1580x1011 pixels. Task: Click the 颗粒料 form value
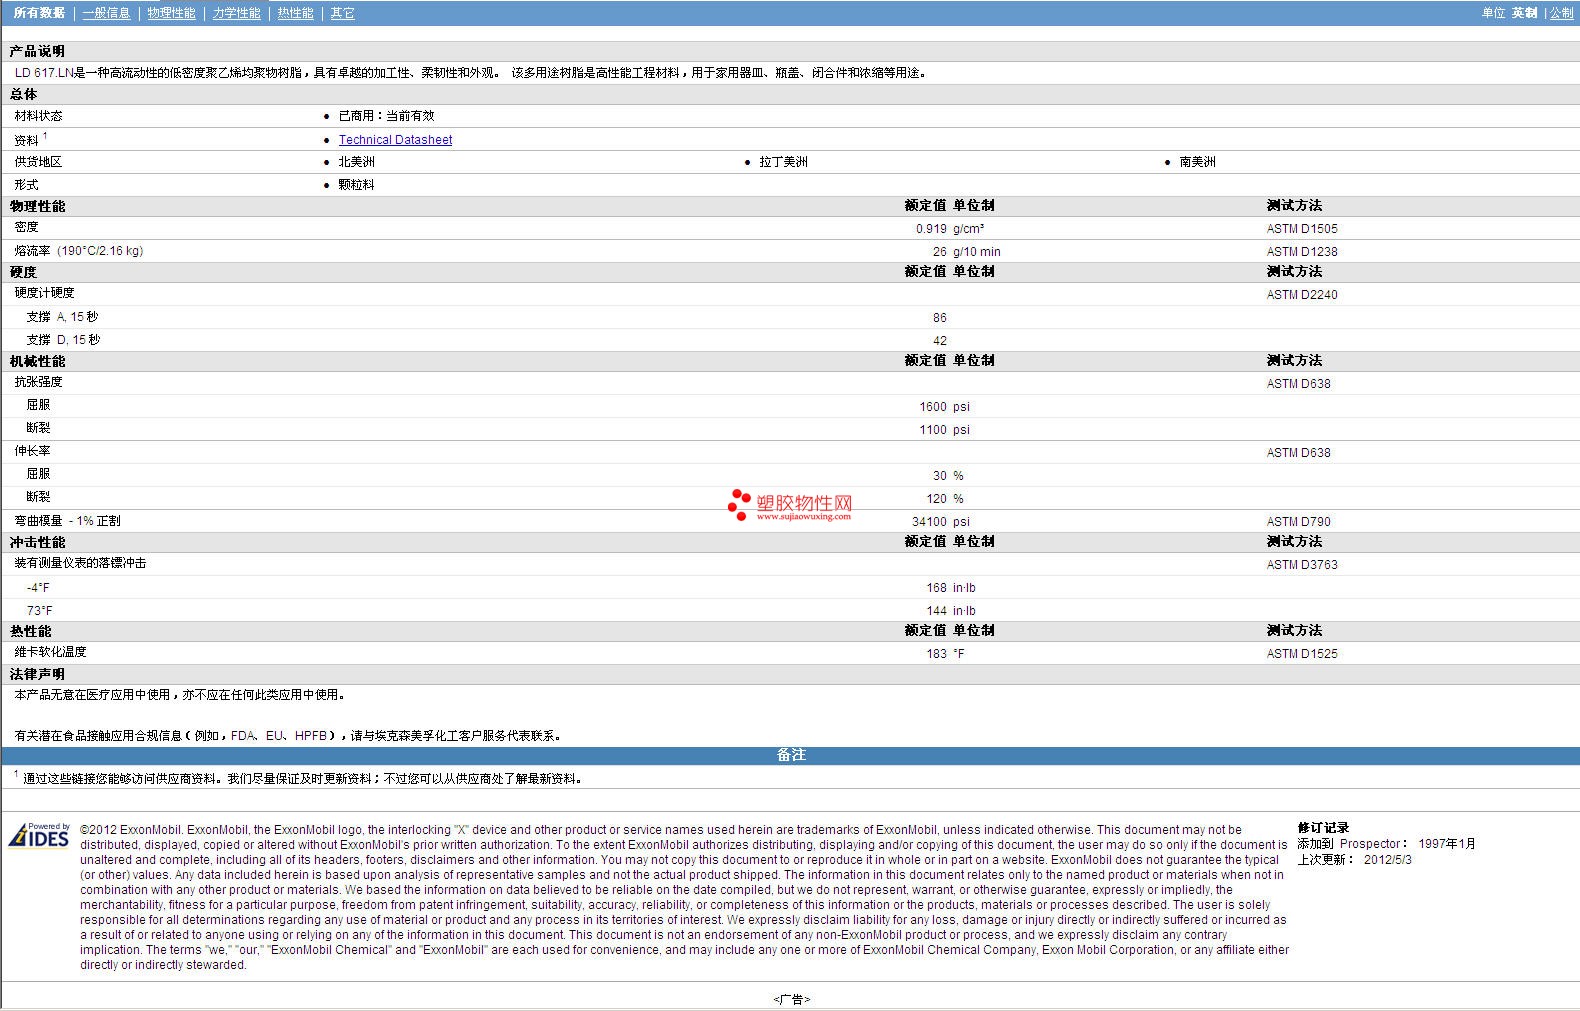point(356,185)
